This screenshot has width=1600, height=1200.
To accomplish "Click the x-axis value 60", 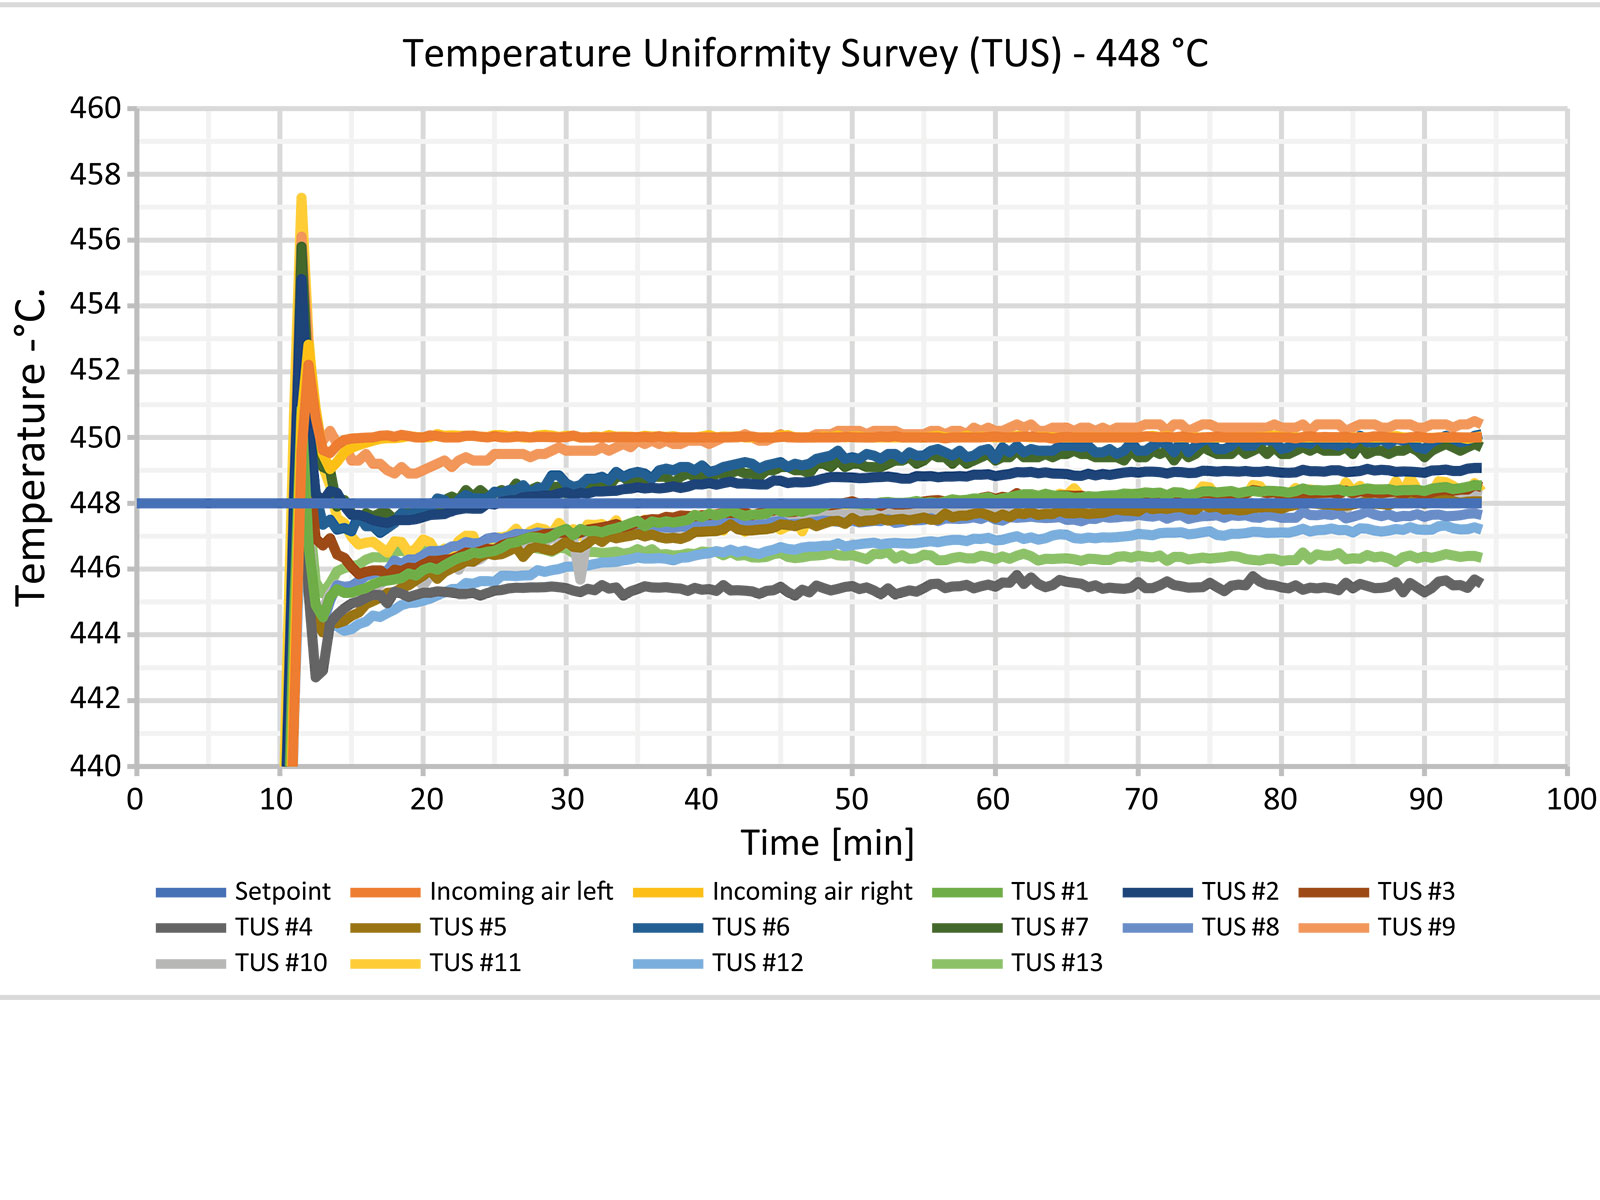I will (x=993, y=799).
